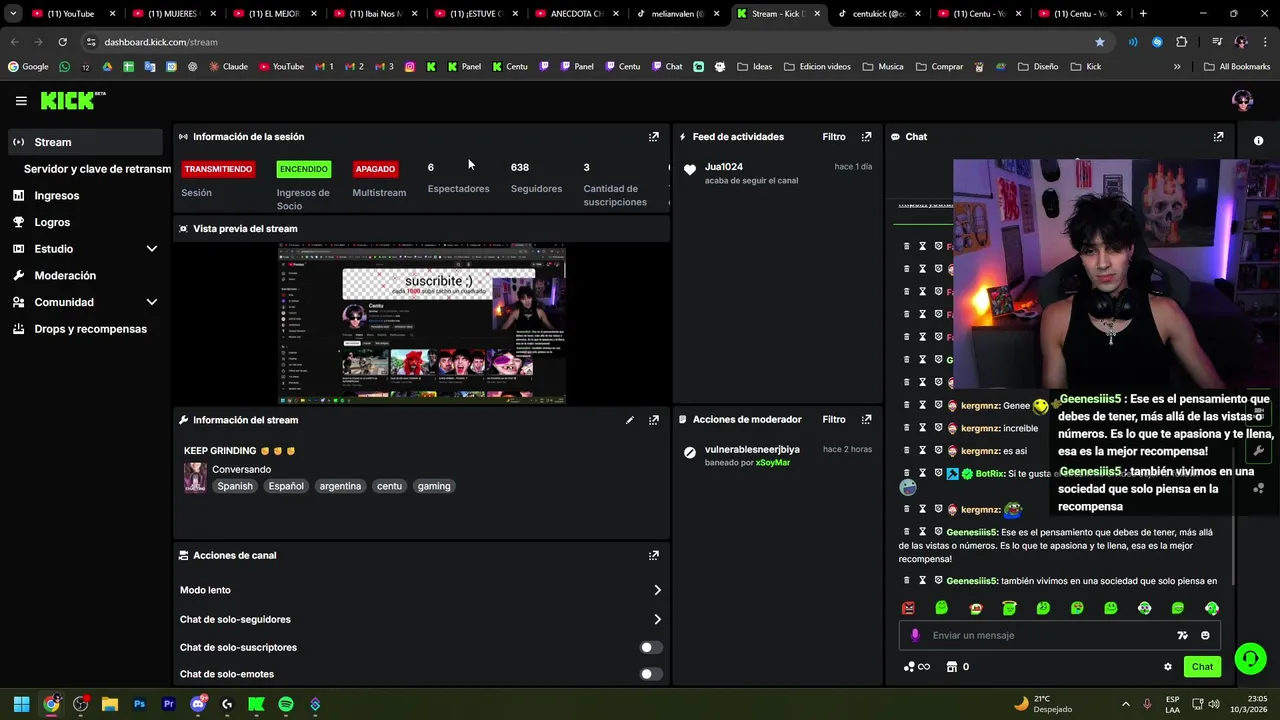
Task: Open Spotify from the taskbar
Action: (286, 704)
